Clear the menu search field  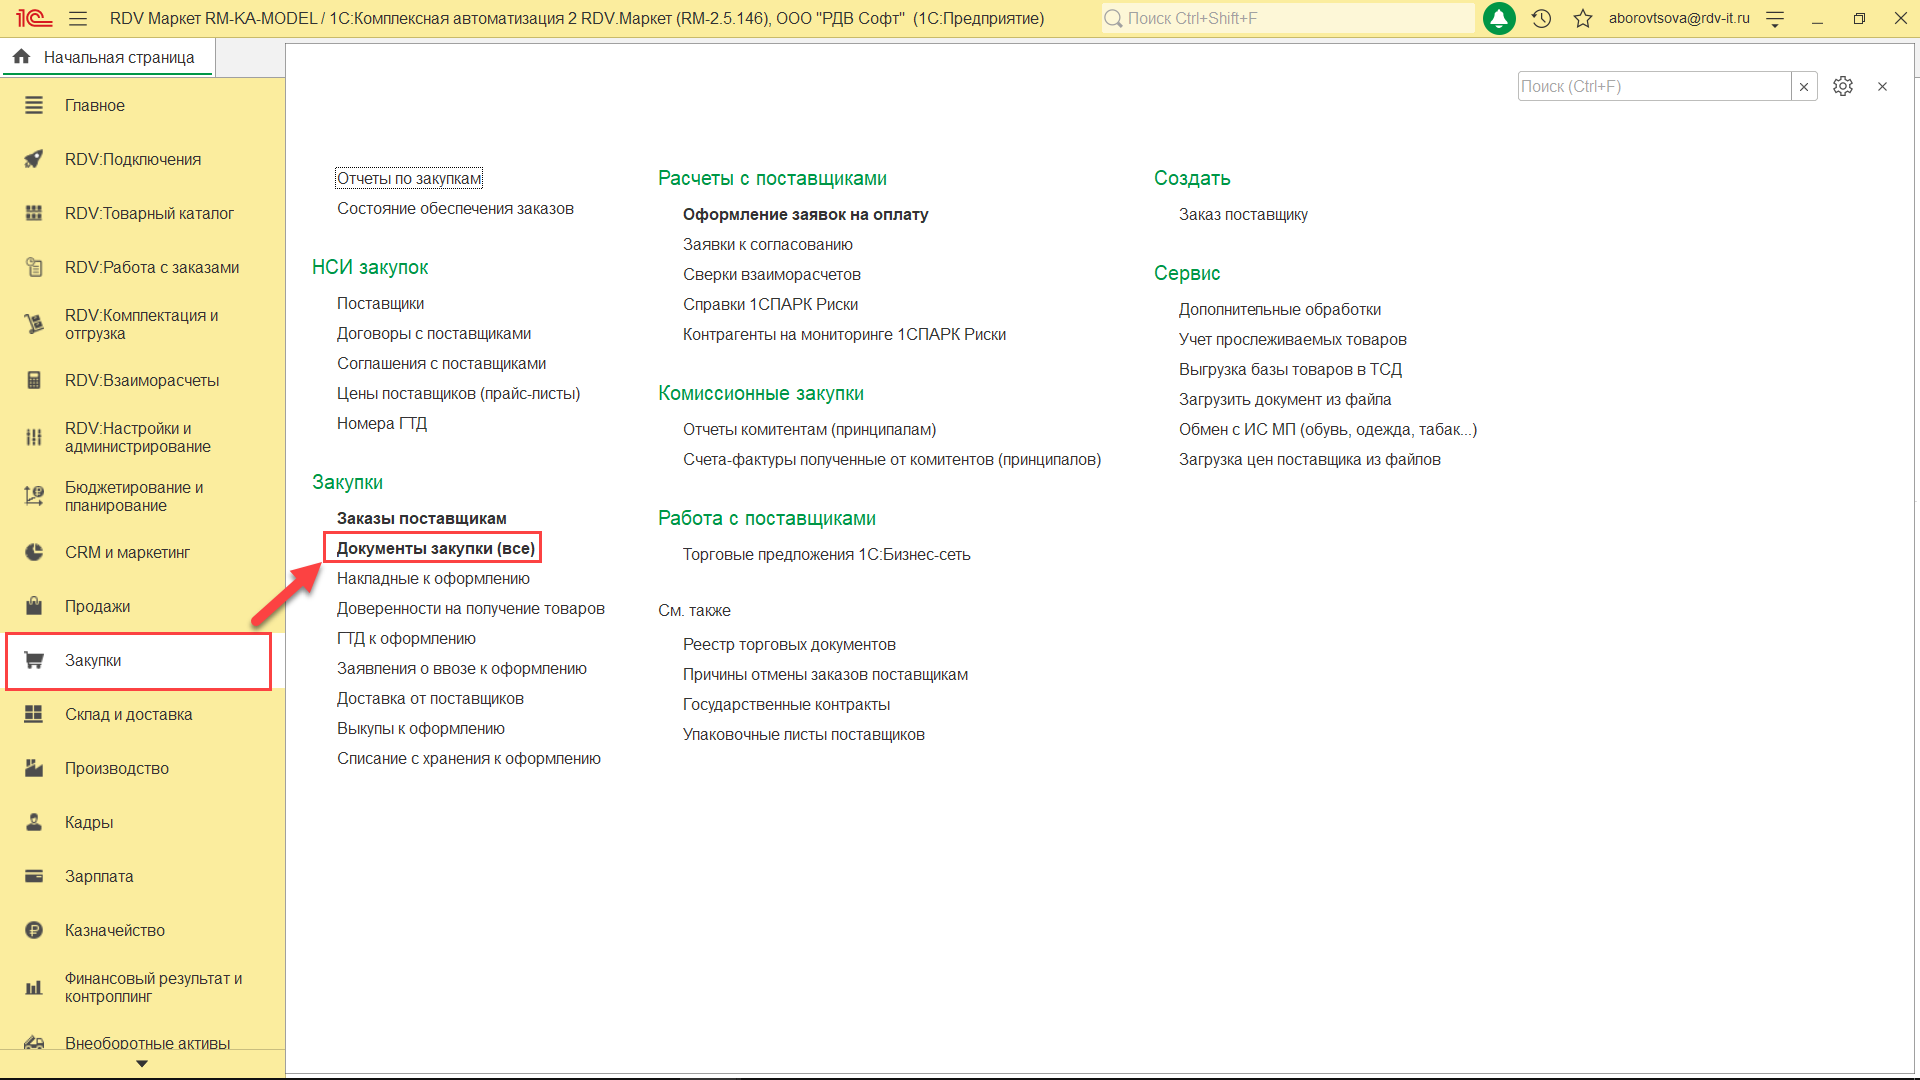[x=1804, y=87]
